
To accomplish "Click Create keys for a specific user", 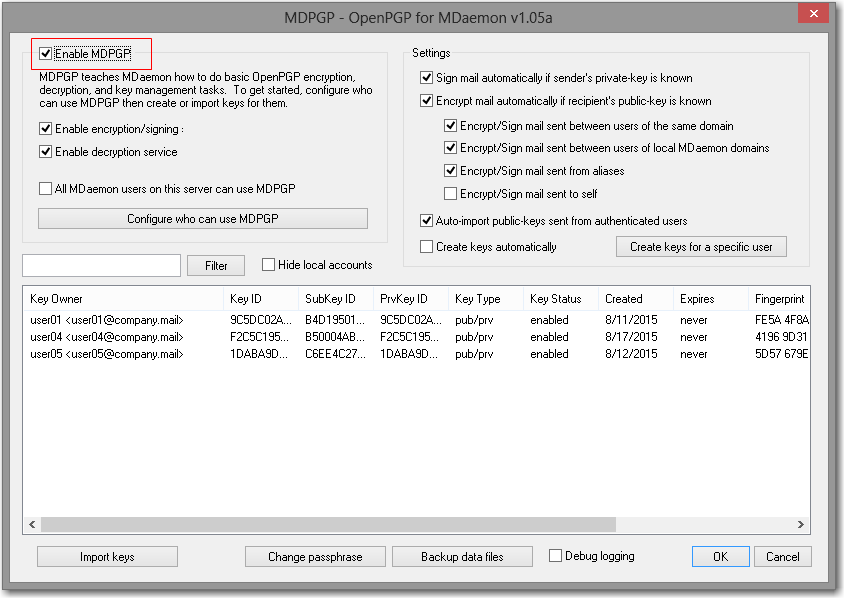I will click(701, 246).
